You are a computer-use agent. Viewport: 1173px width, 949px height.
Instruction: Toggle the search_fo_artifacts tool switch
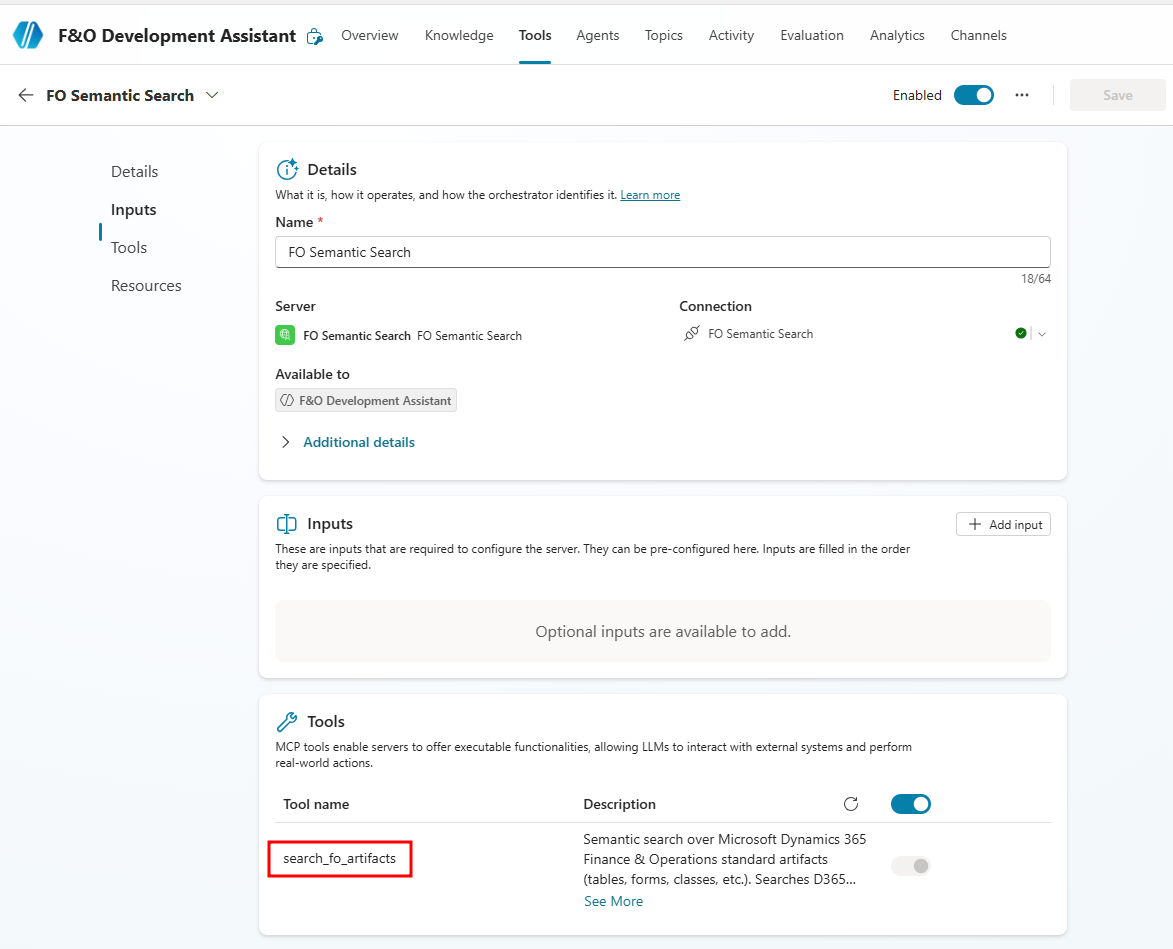(910, 866)
